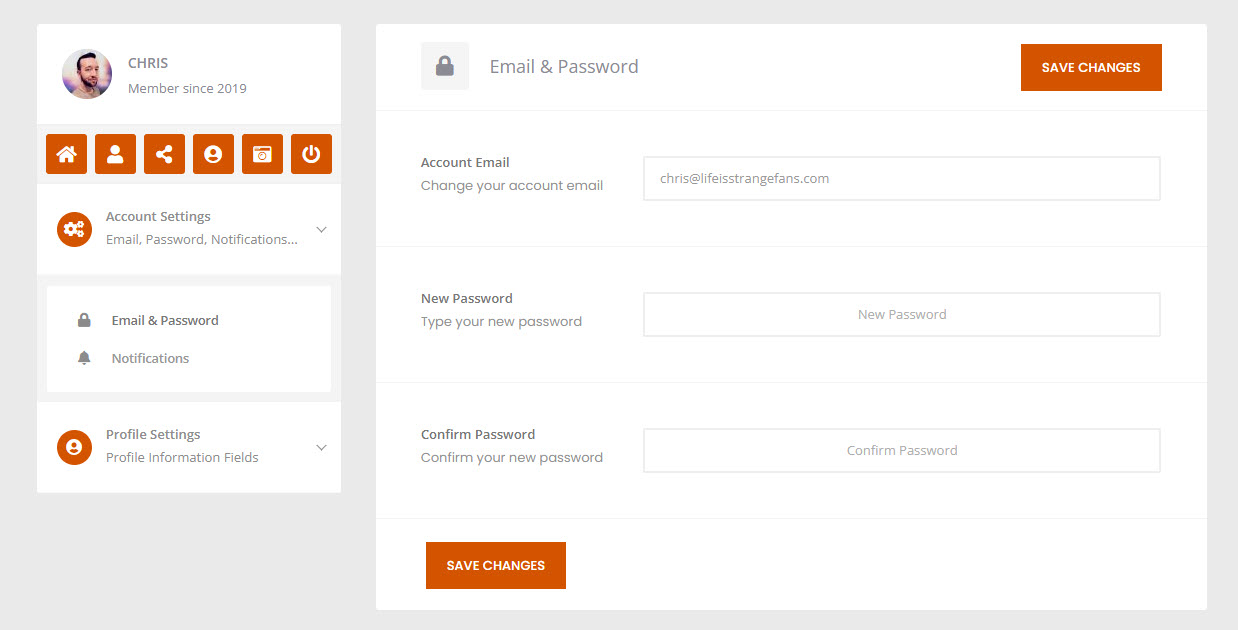Open the orange window icon button

pos(262,154)
